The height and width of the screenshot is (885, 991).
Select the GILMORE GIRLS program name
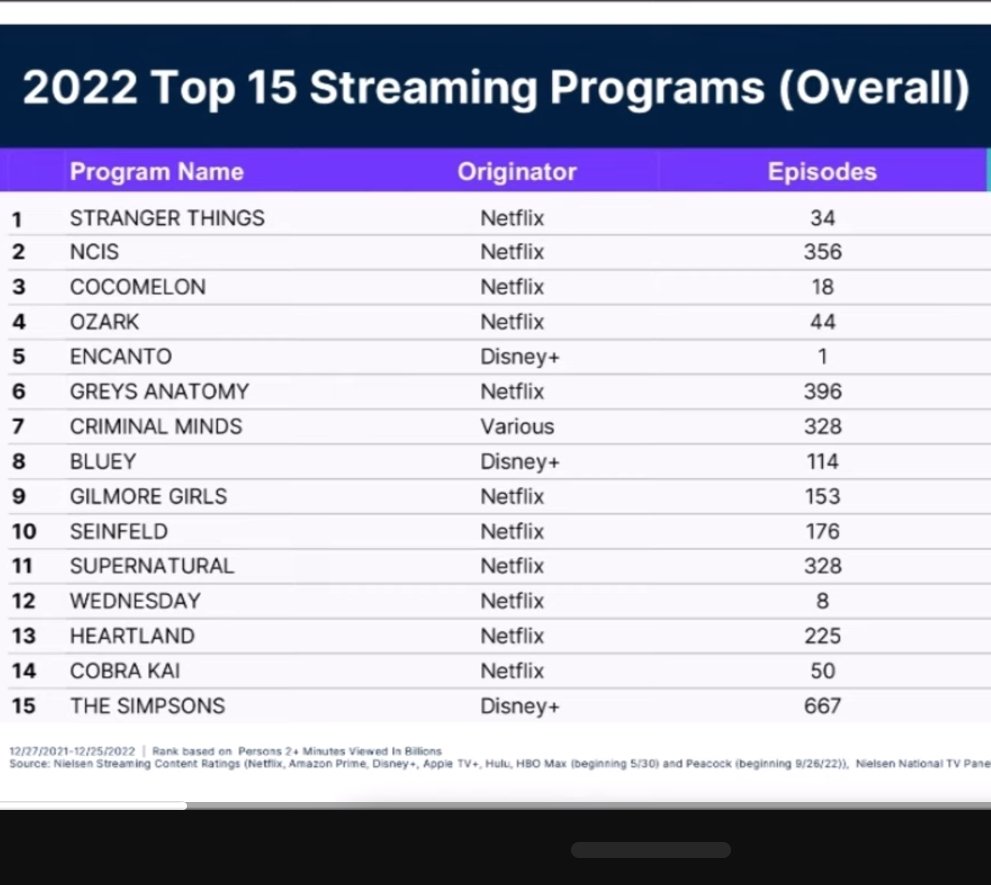tap(149, 496)
